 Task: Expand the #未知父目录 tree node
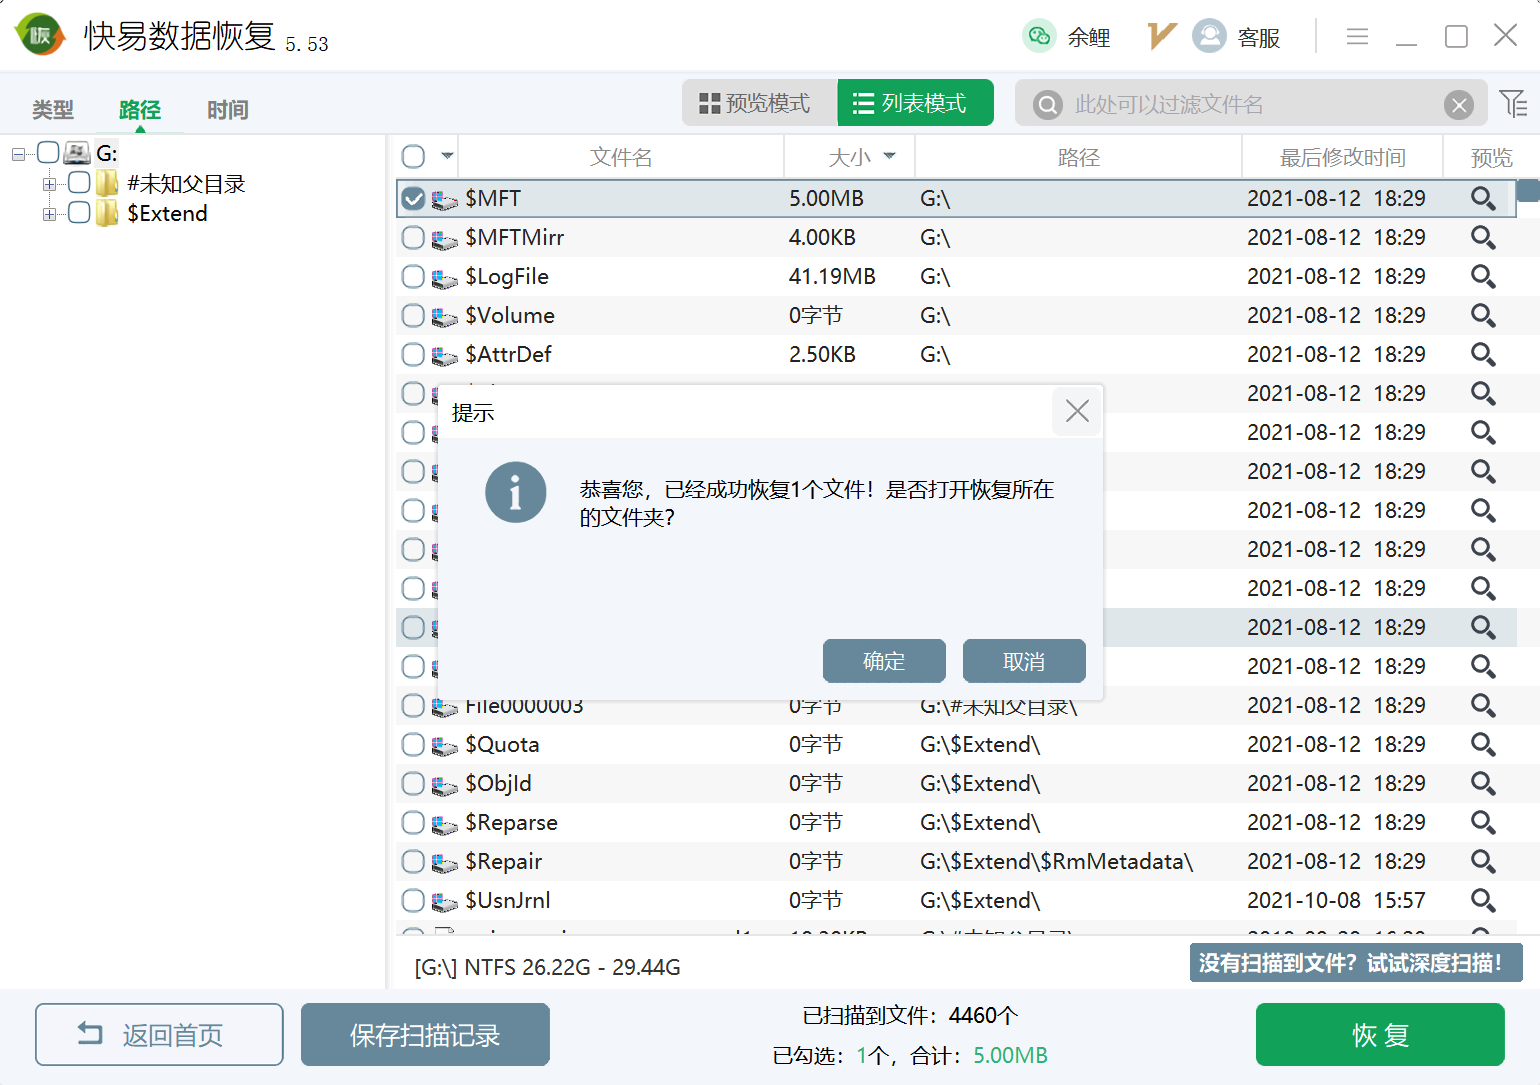[x=49, y=184]
